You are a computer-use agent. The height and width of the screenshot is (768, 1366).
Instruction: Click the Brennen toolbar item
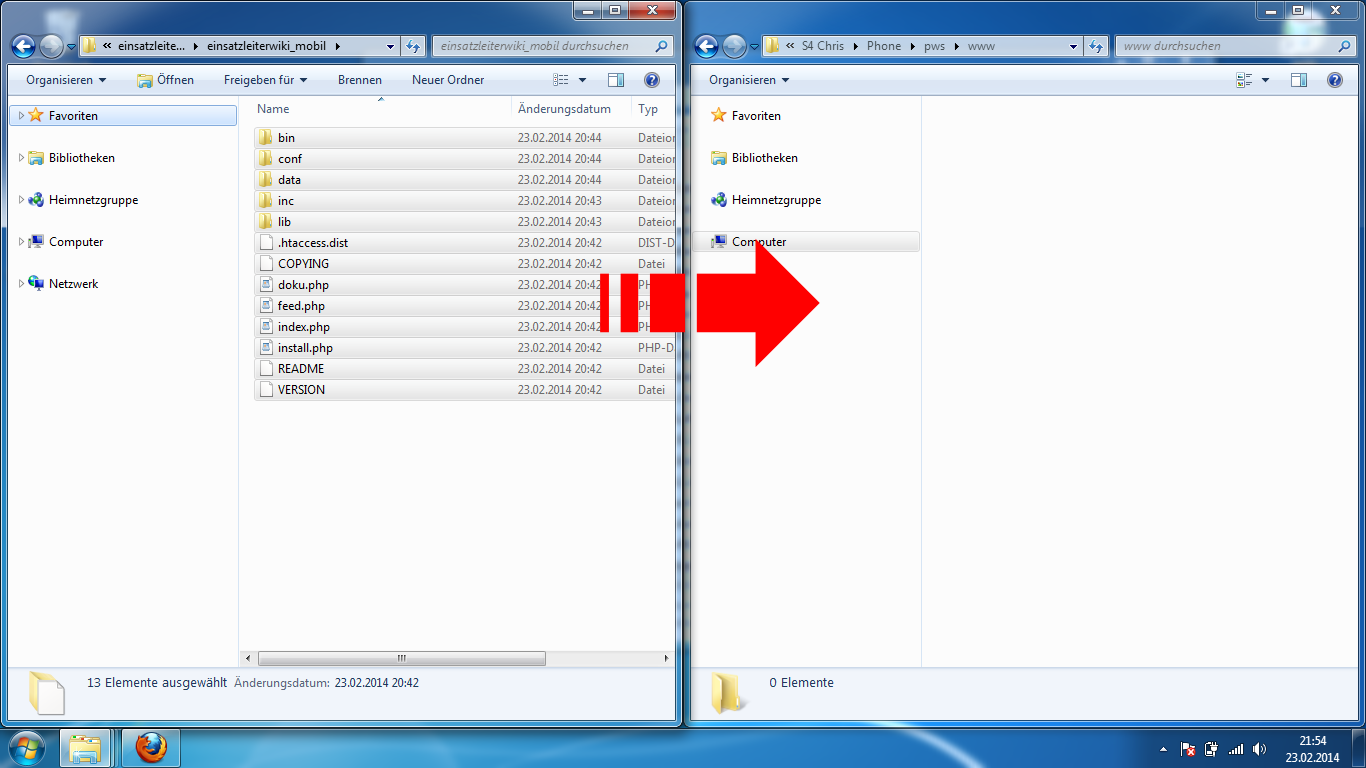pos(359,80)
